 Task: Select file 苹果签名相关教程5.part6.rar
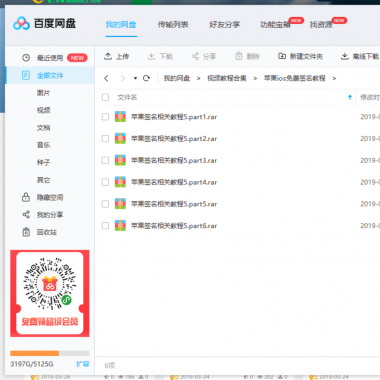pos(174,226)
